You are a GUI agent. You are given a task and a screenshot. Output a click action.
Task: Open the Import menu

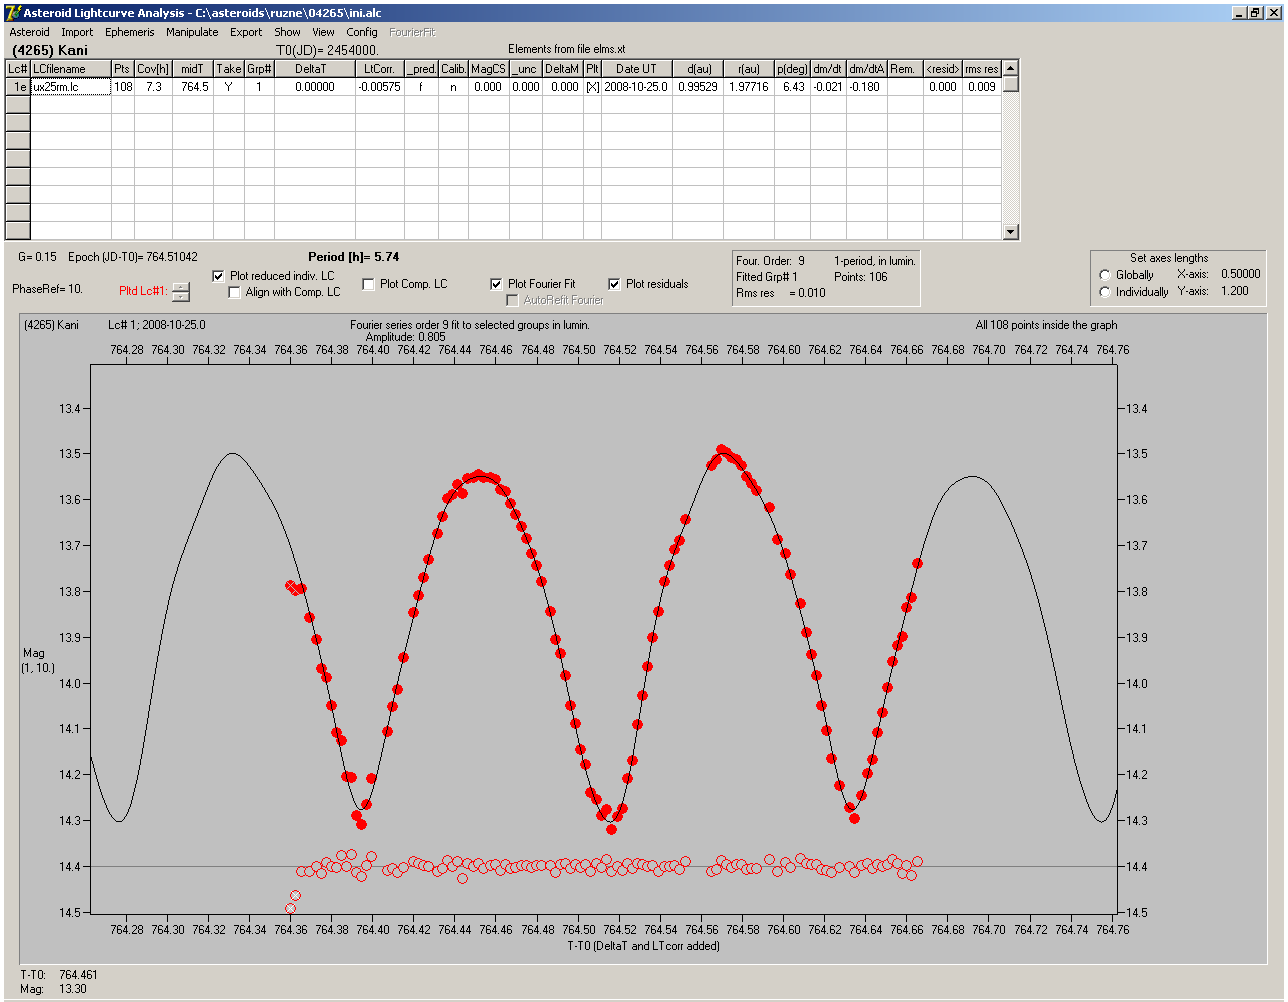[x=77, y=32]
